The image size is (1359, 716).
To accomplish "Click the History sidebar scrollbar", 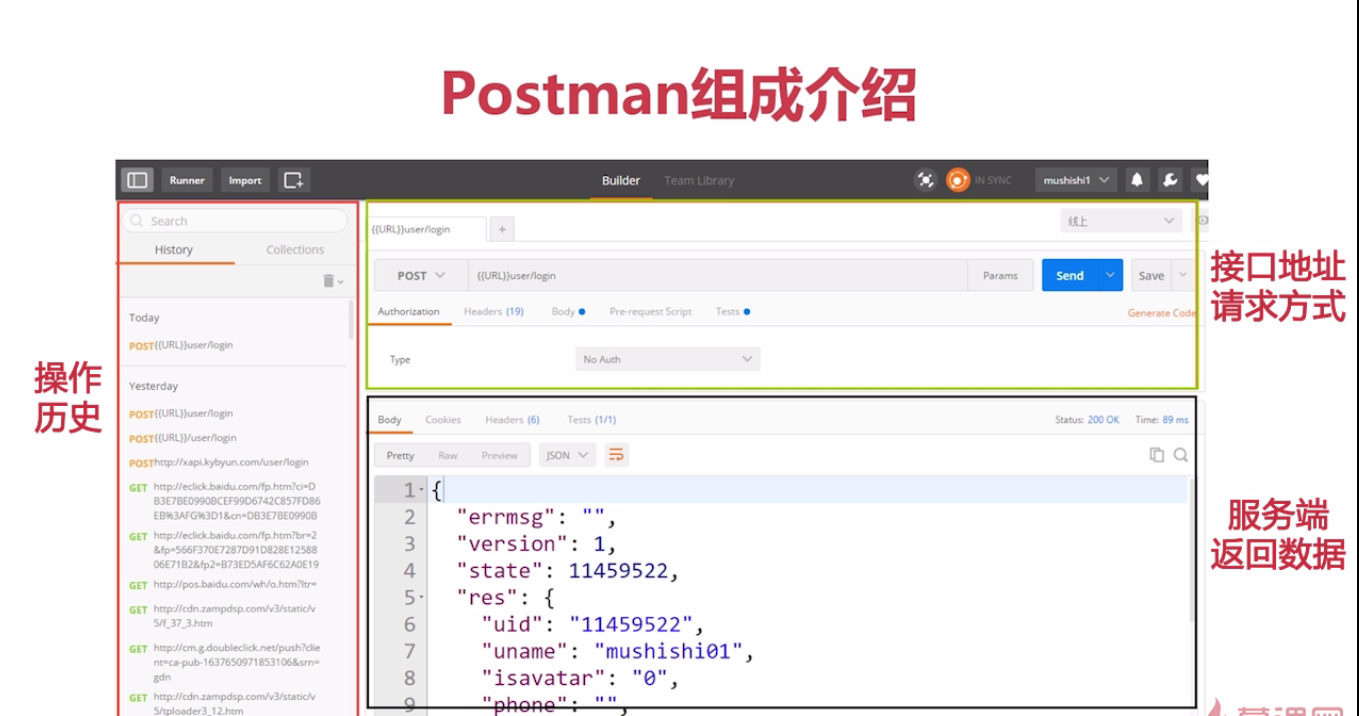I will pyautogui.click(x=351, y=320).
